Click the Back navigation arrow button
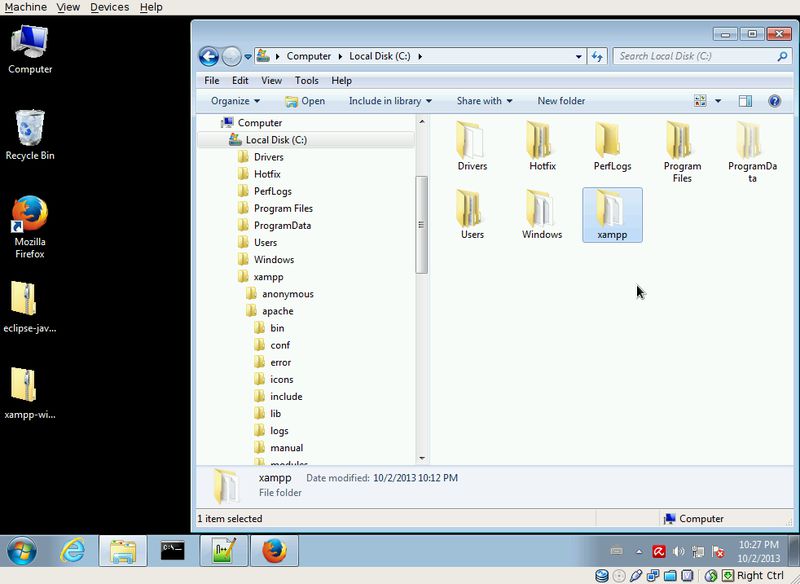Screen dimensions: 800x584 [208, 56]
